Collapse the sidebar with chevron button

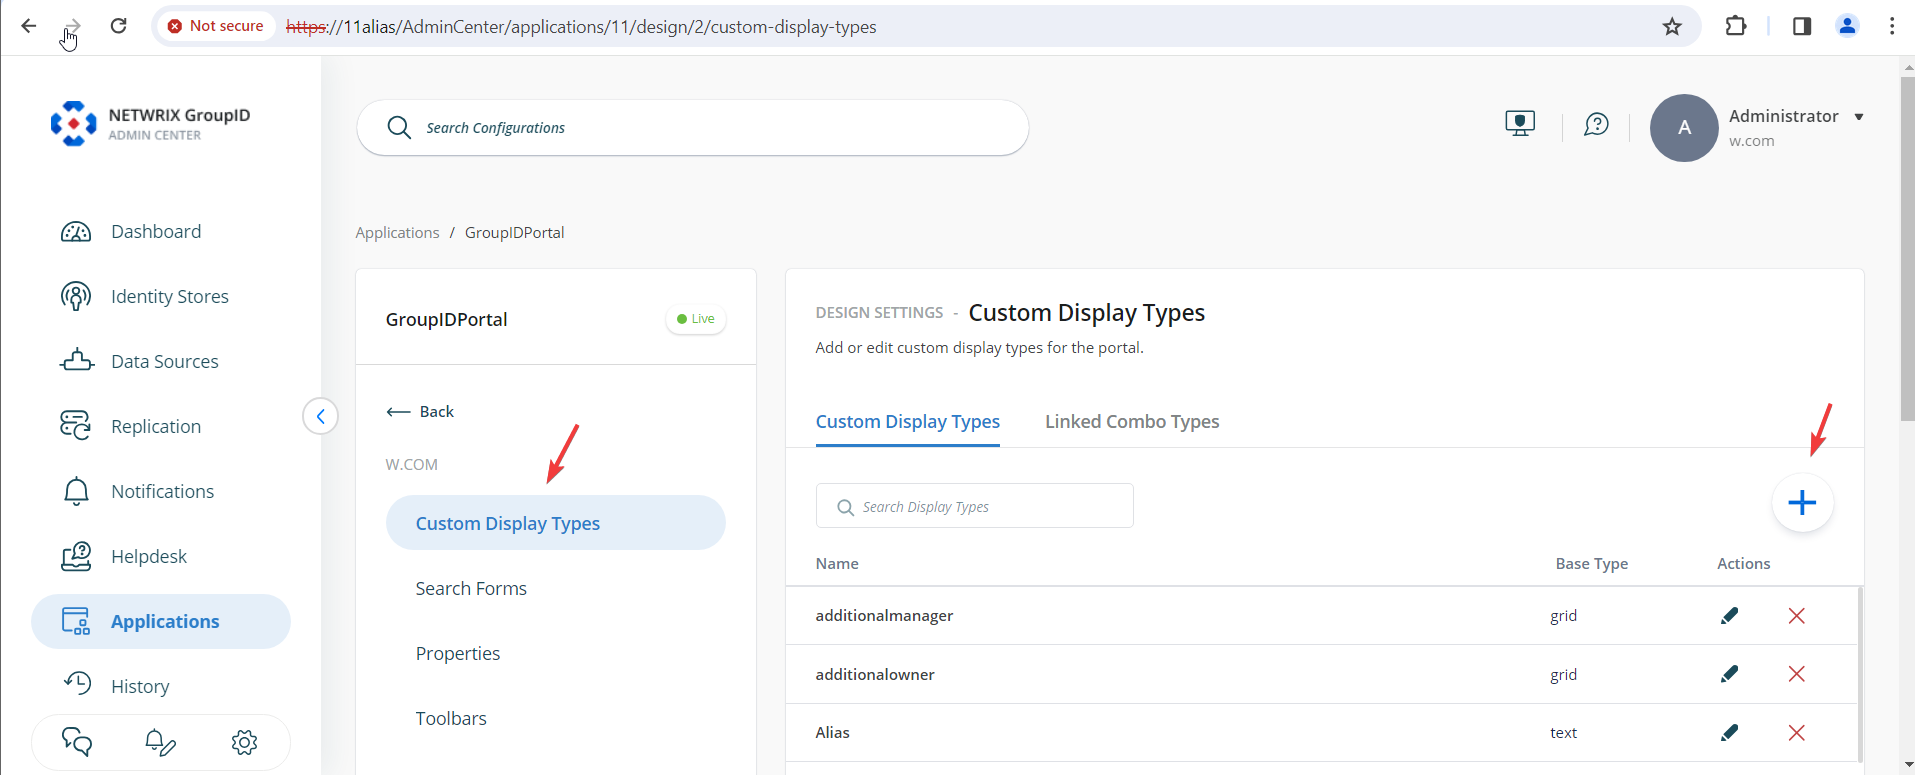320,416
